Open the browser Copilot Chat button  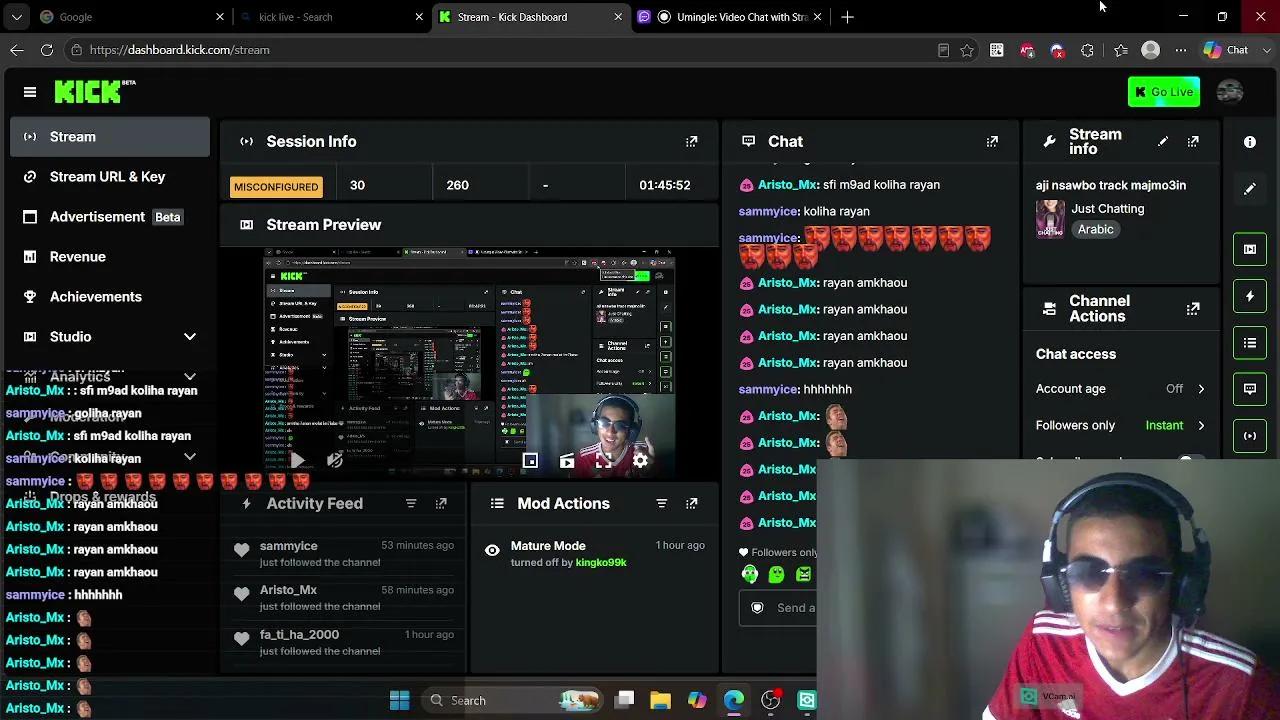(1227, 50)
